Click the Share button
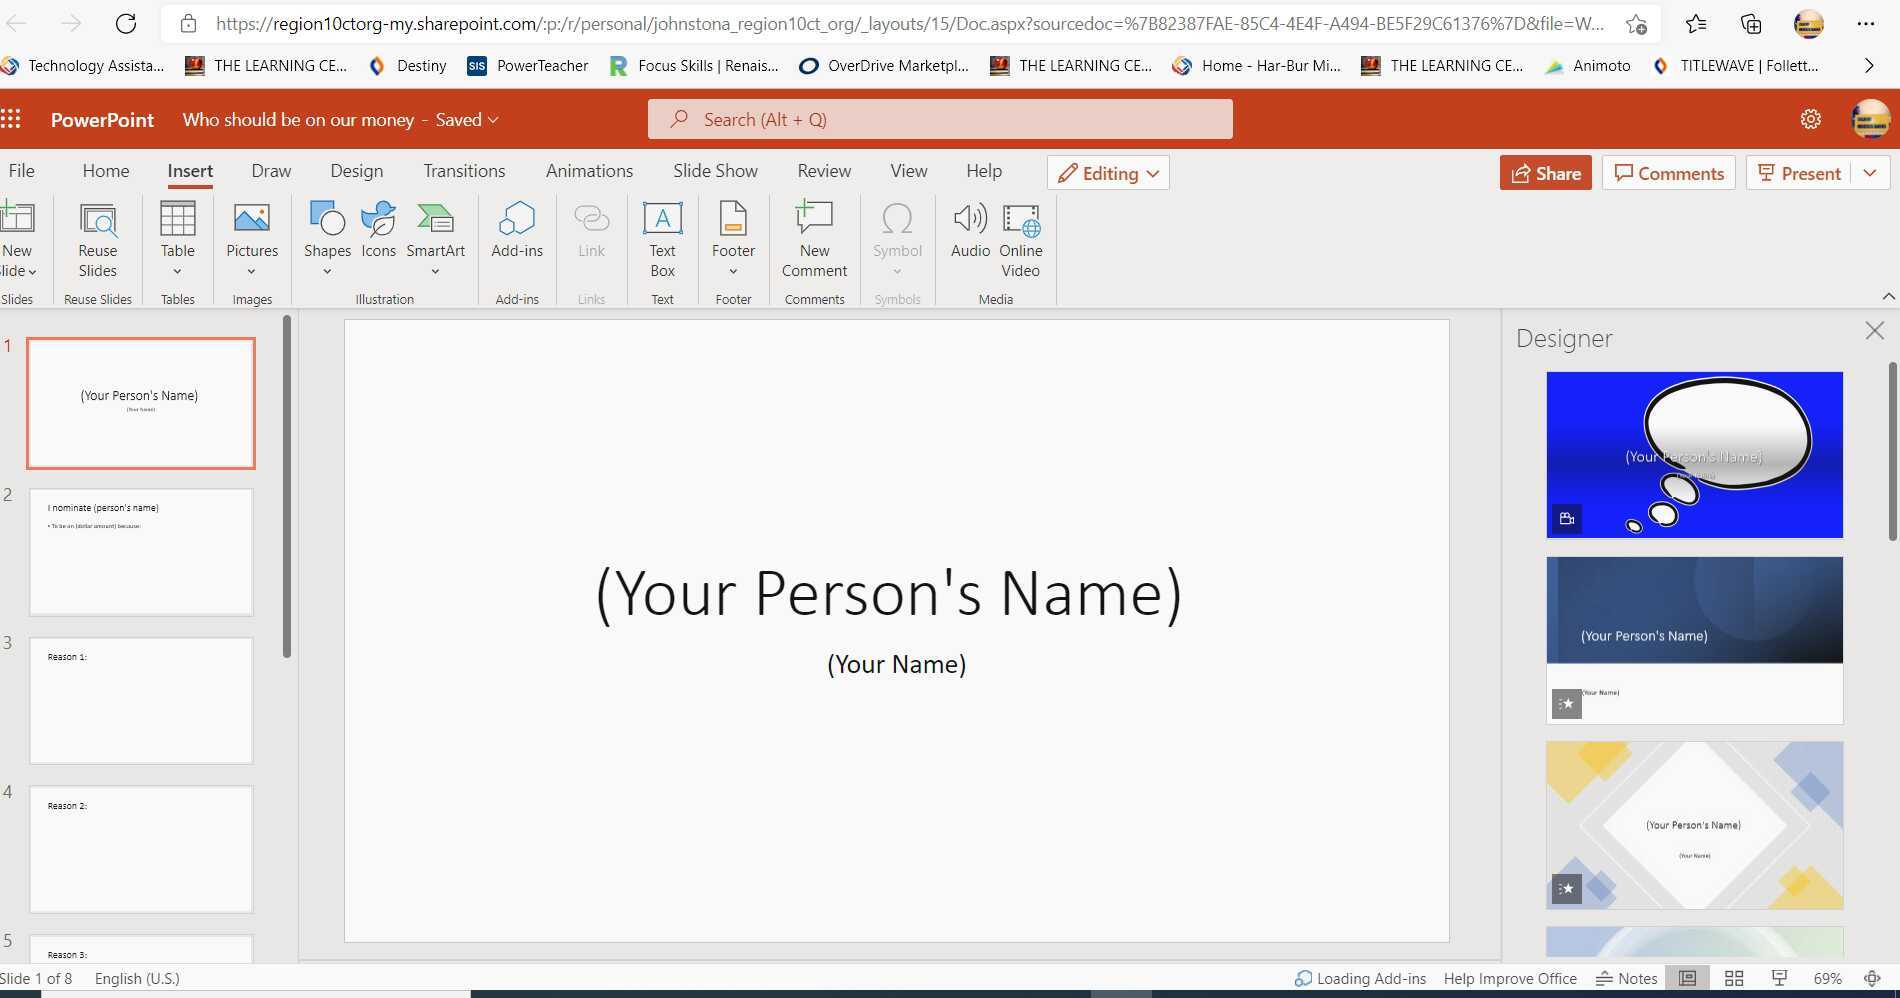This screenshot has height=998, width=1900. click(1545, 172)
